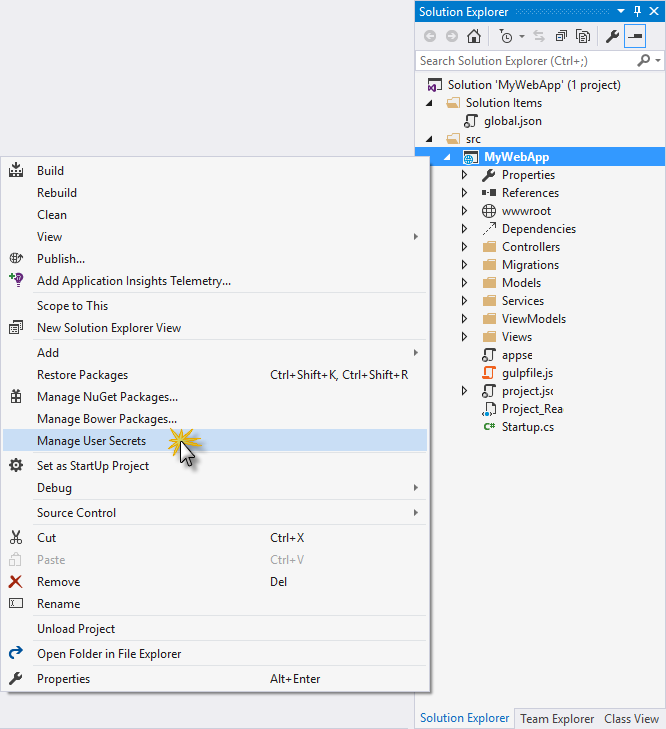This screenshot has height=729, width=666.
Task: Expand the project.json node
Action: pyautogui.click(x=464, y=391)
